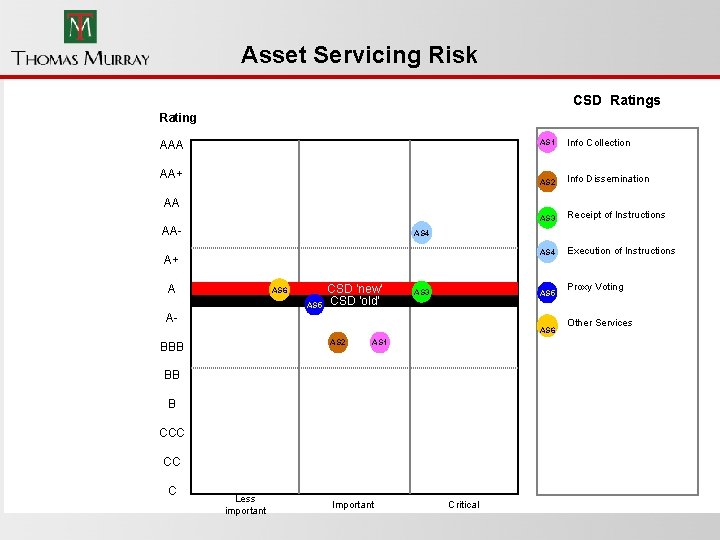Click the light blue AS4 legend icon

(x=547, y=252)
